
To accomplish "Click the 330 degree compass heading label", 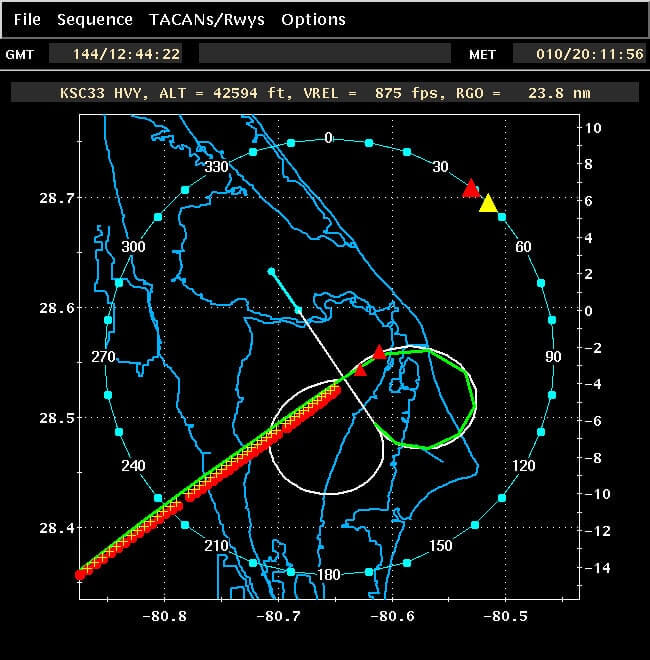I will coord(216,167).
